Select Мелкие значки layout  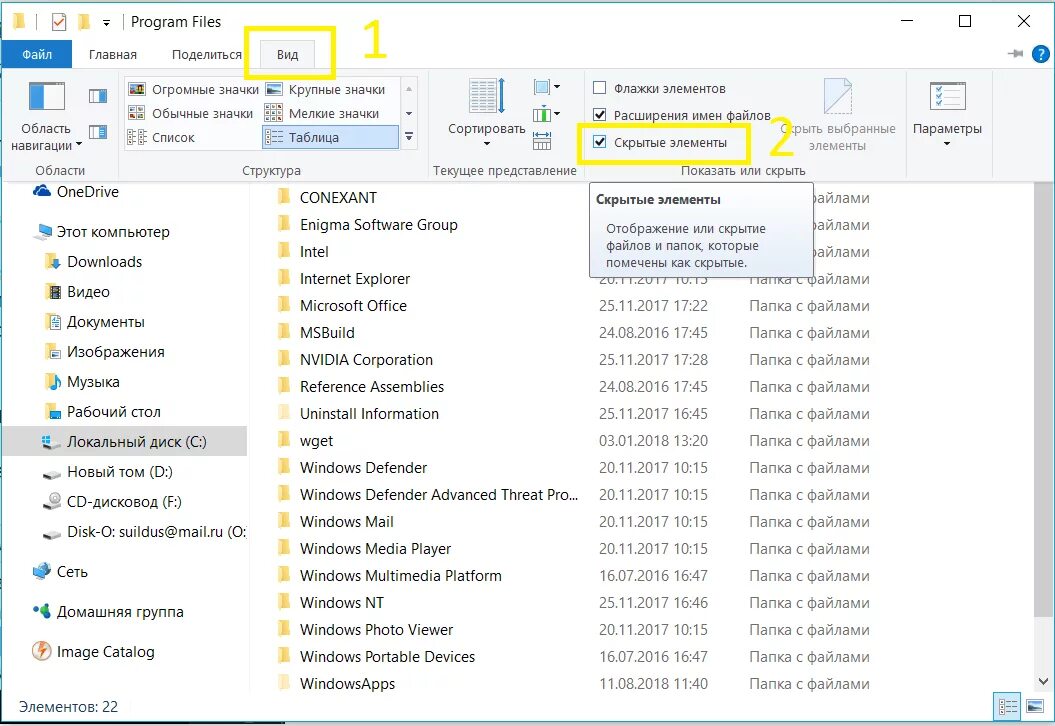[322, 113]
